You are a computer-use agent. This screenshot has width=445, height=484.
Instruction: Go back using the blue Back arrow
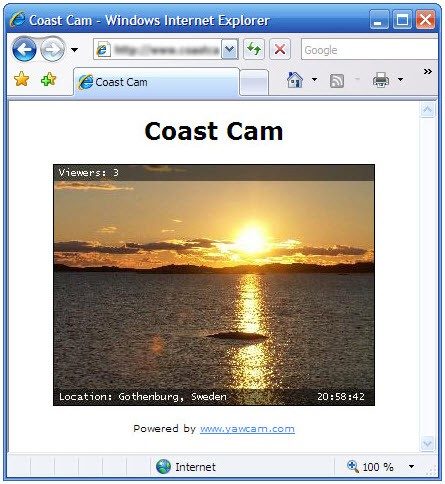(24, 50)
